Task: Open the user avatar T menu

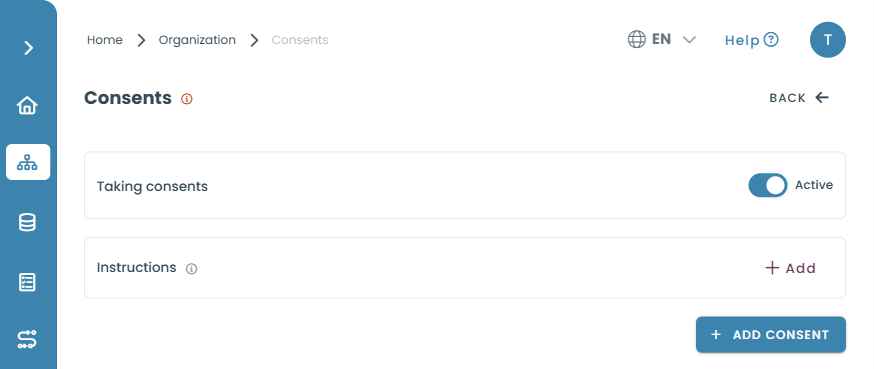Action: coord(828,40)
